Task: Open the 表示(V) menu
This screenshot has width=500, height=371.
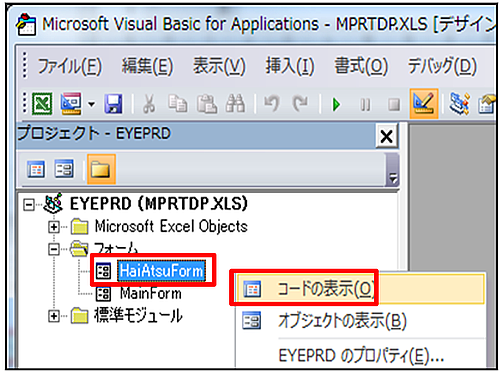Action: coord(219,65)
